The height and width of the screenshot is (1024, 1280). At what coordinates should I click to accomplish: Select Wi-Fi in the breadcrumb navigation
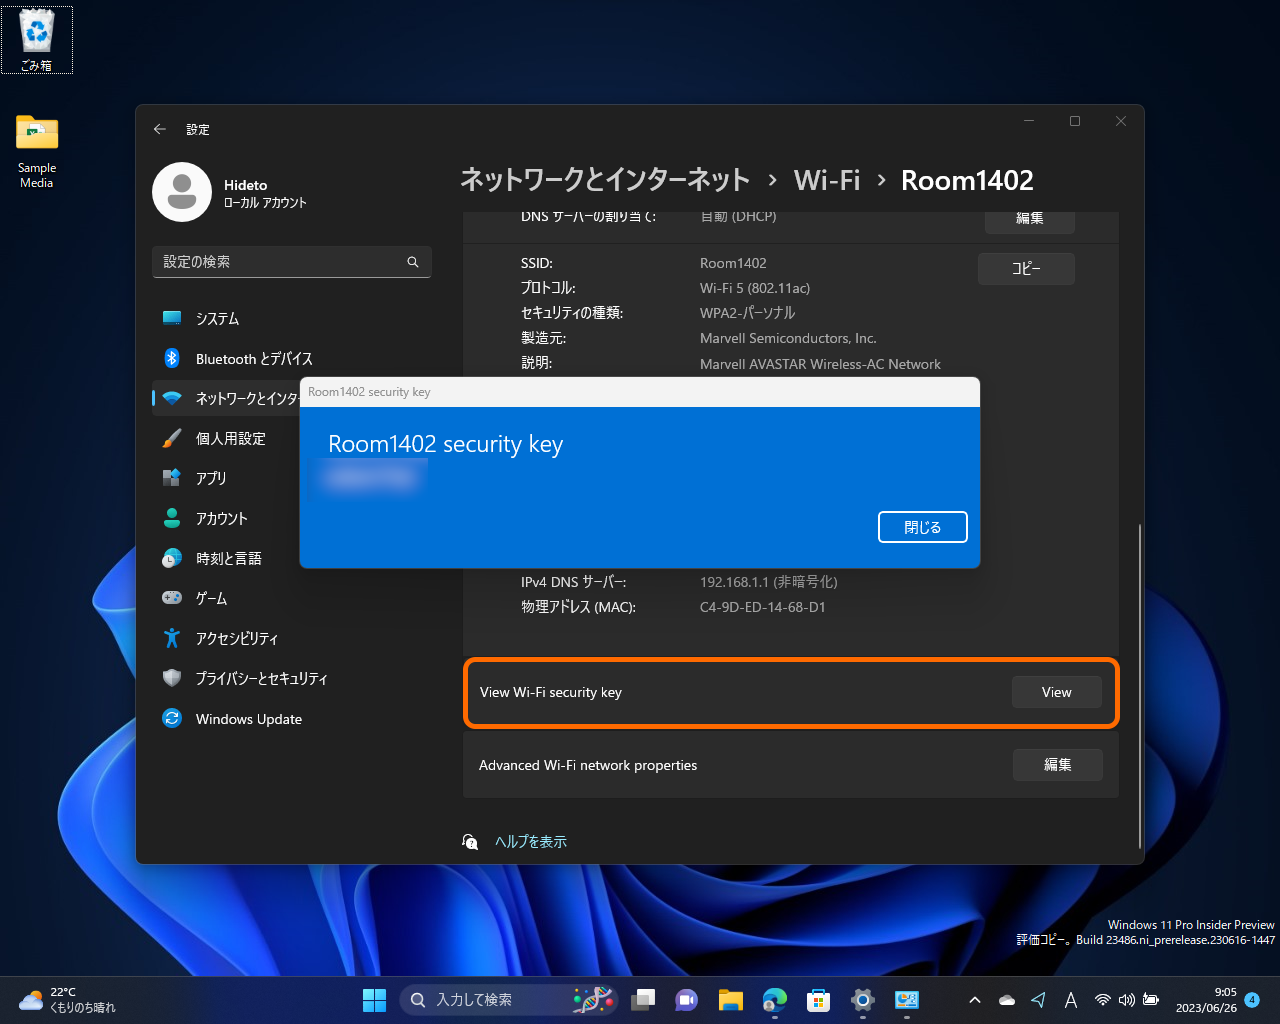827,180
